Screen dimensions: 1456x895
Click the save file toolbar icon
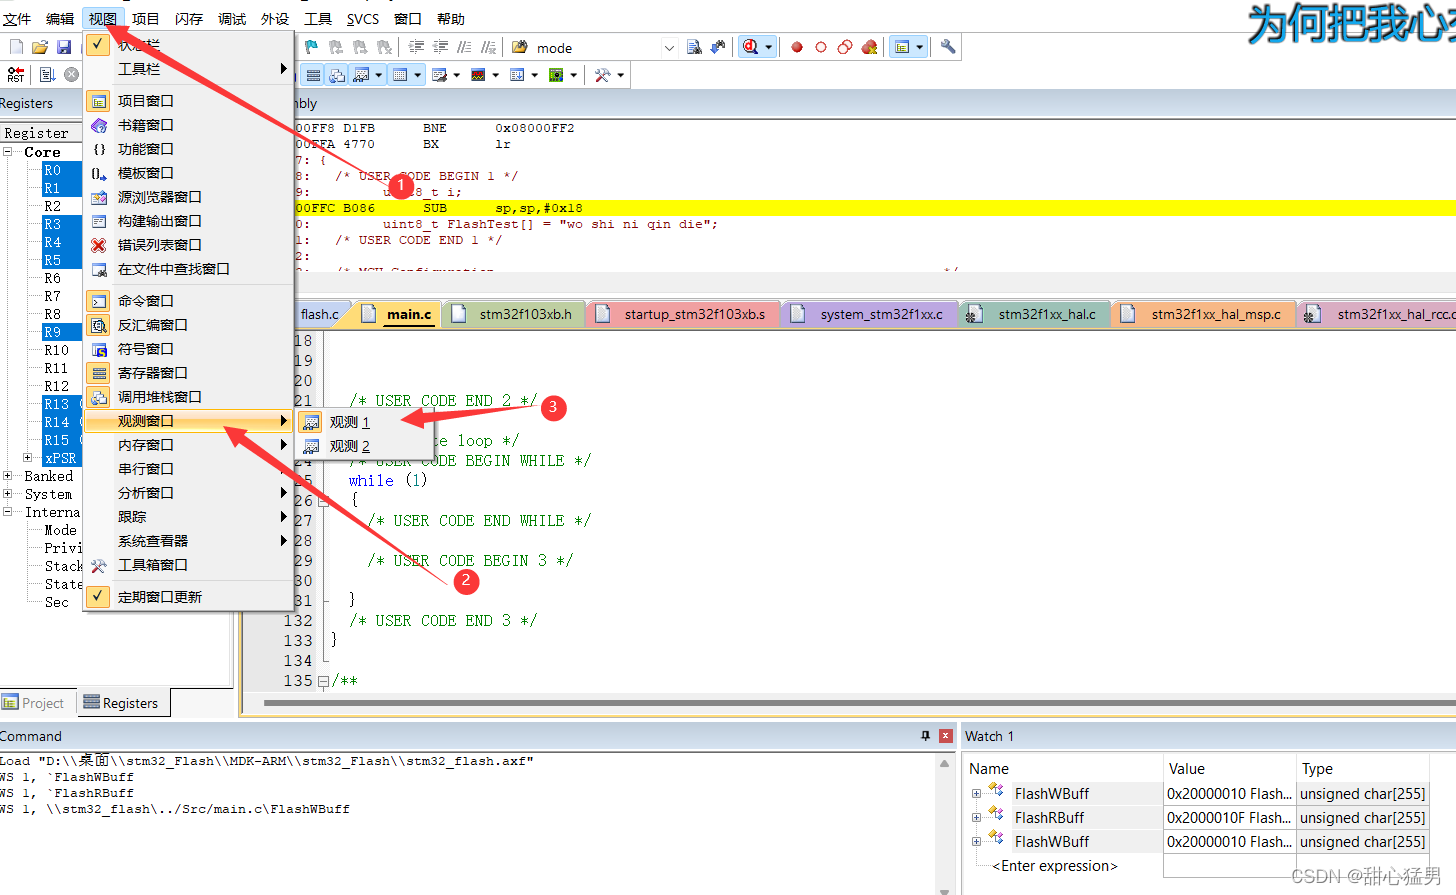pyautogui.click(x=64, y=47)
